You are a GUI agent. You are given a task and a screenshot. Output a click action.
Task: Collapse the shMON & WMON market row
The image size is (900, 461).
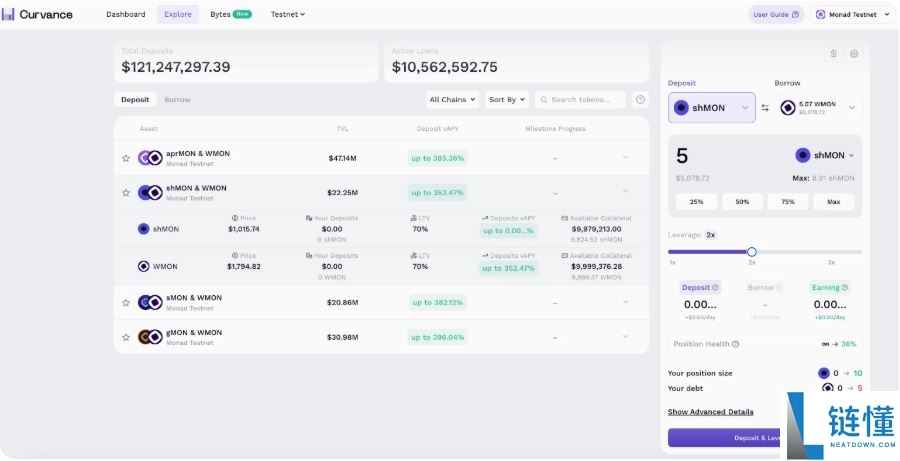[x=625, y=192]
